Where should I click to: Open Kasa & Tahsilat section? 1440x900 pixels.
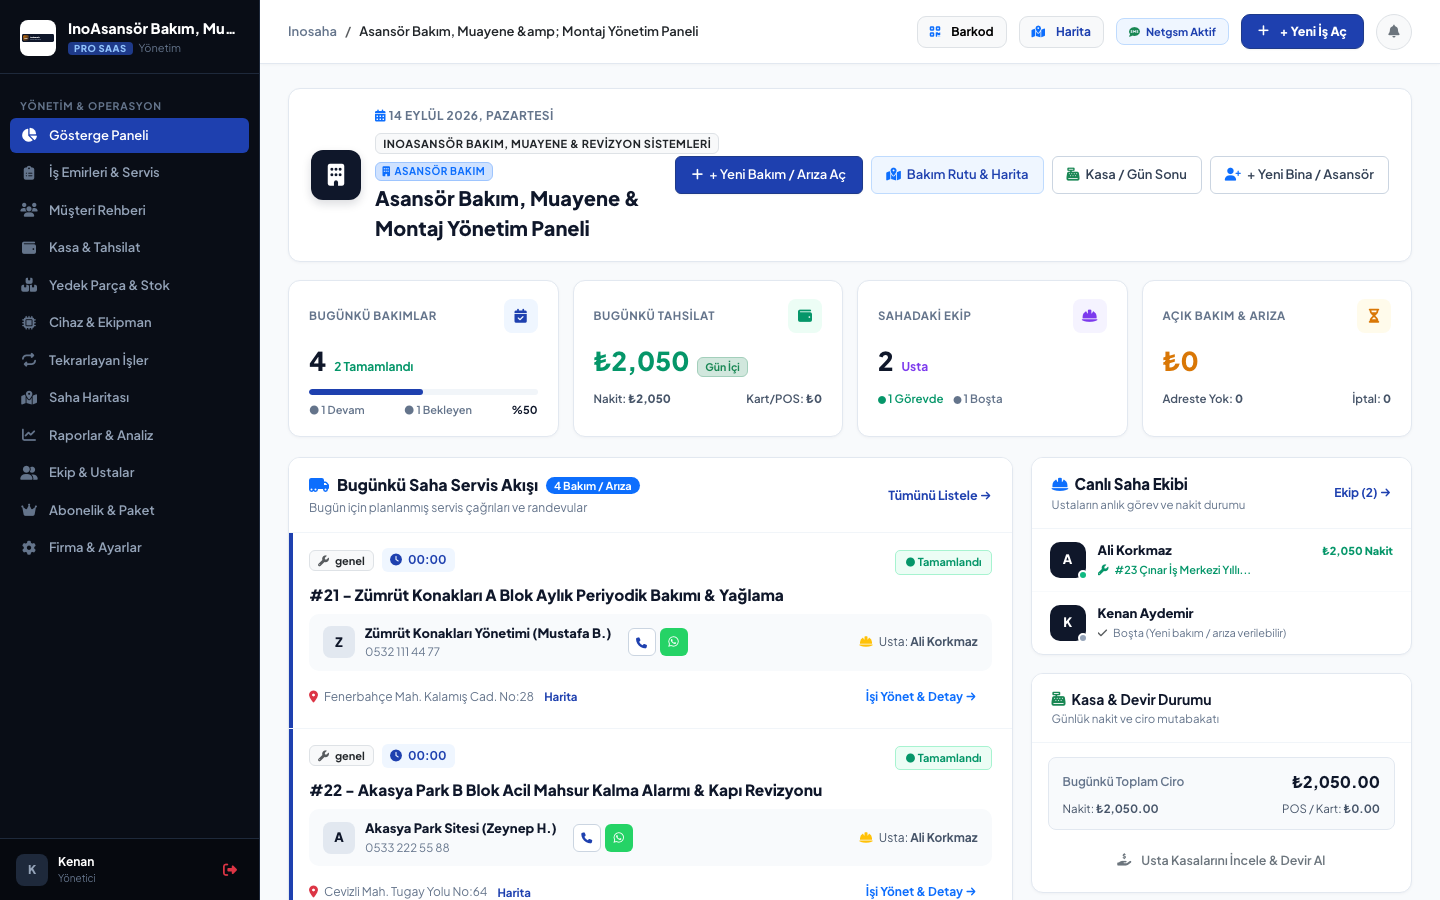130,248
